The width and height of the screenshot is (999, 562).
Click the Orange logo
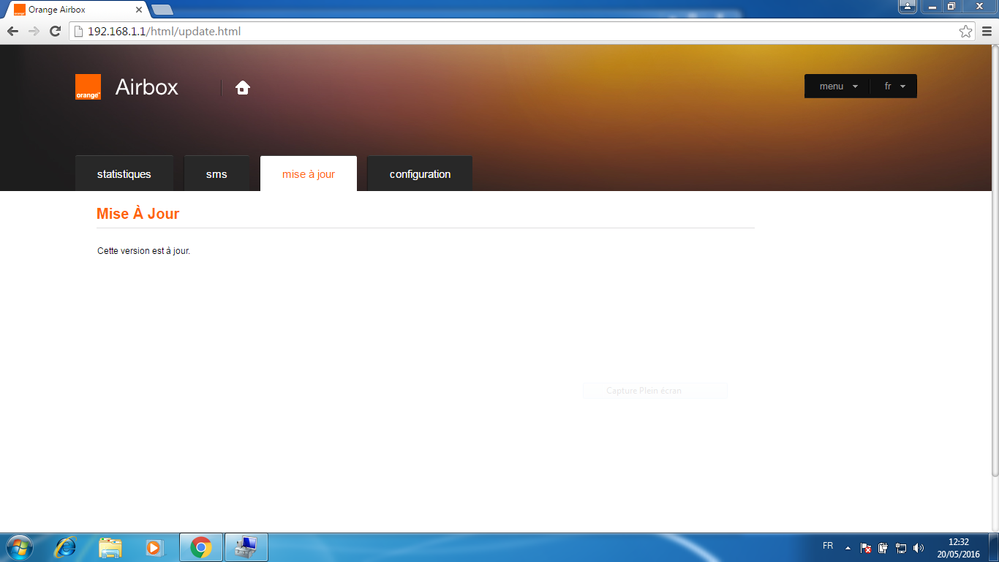click(x=88, y=87)
